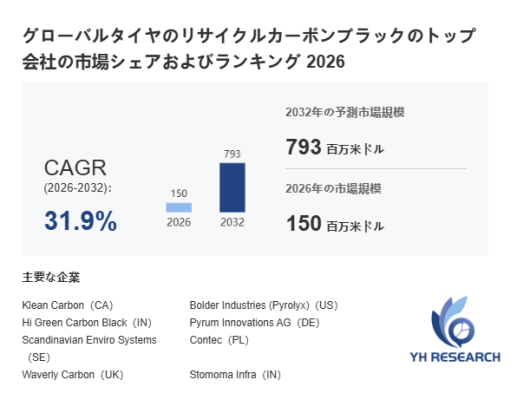This screenshot has width=510, height=400.
Task: Click the 2032年の予測市場規模 heading
Action: (x=345, y=112)
